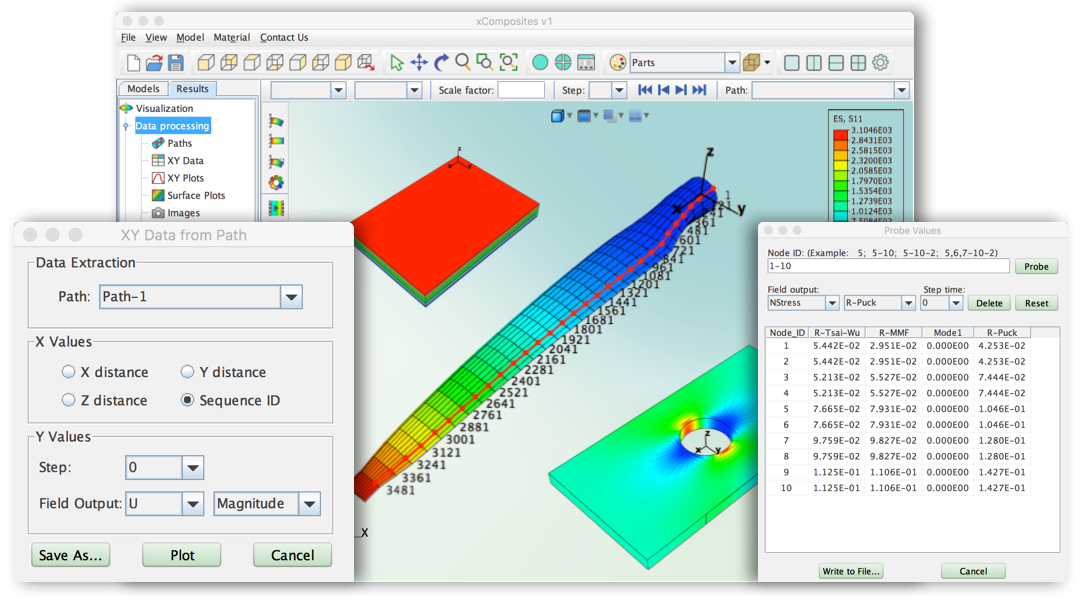Screen dimensions: 1082x600
Task: Click the Node ID input field
Action: coord(889,267)
